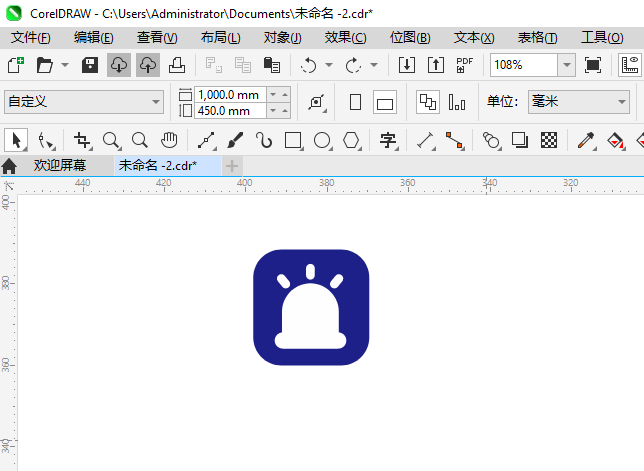Select the Pan hand tool

[169, 140]
